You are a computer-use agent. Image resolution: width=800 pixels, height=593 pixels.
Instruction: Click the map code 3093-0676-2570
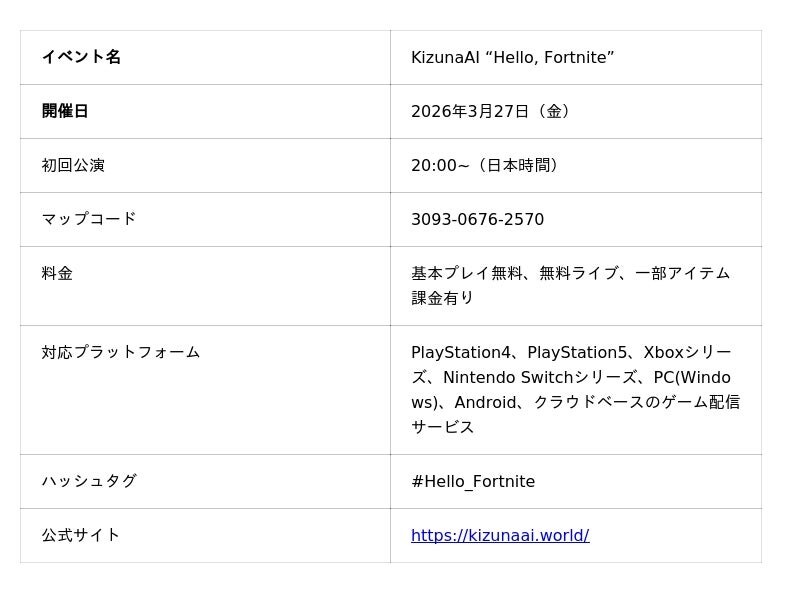tap(477, 219)
